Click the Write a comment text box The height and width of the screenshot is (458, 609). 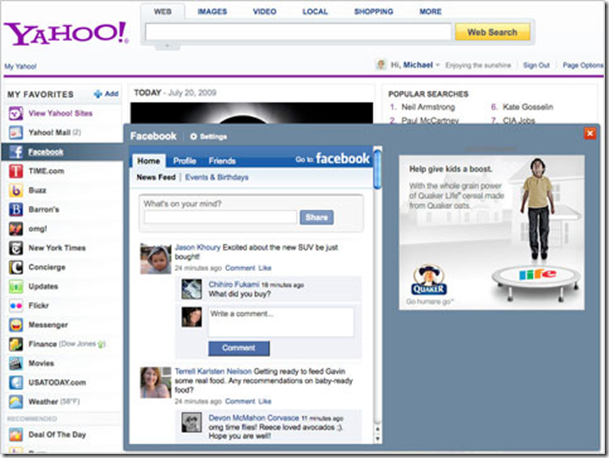pos(281,322)
